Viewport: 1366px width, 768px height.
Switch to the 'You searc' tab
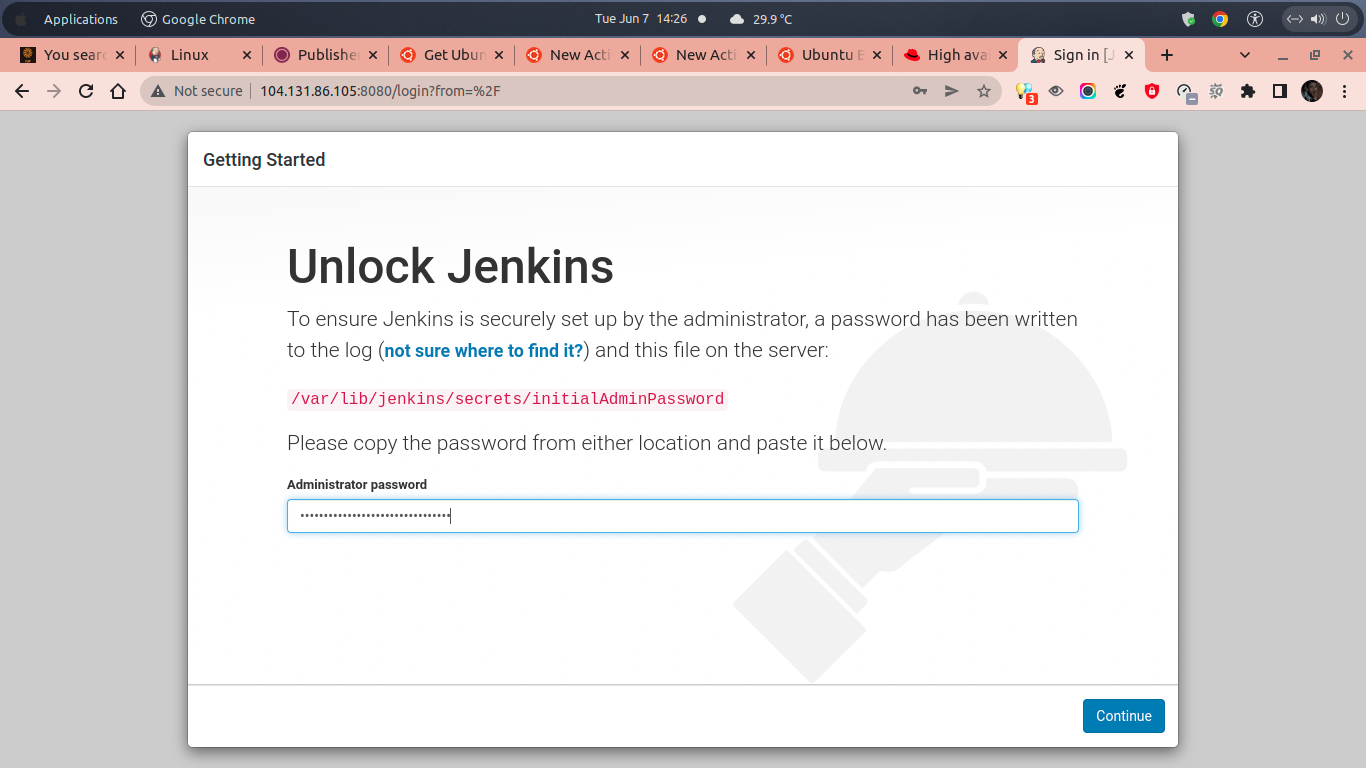point(73,55)
